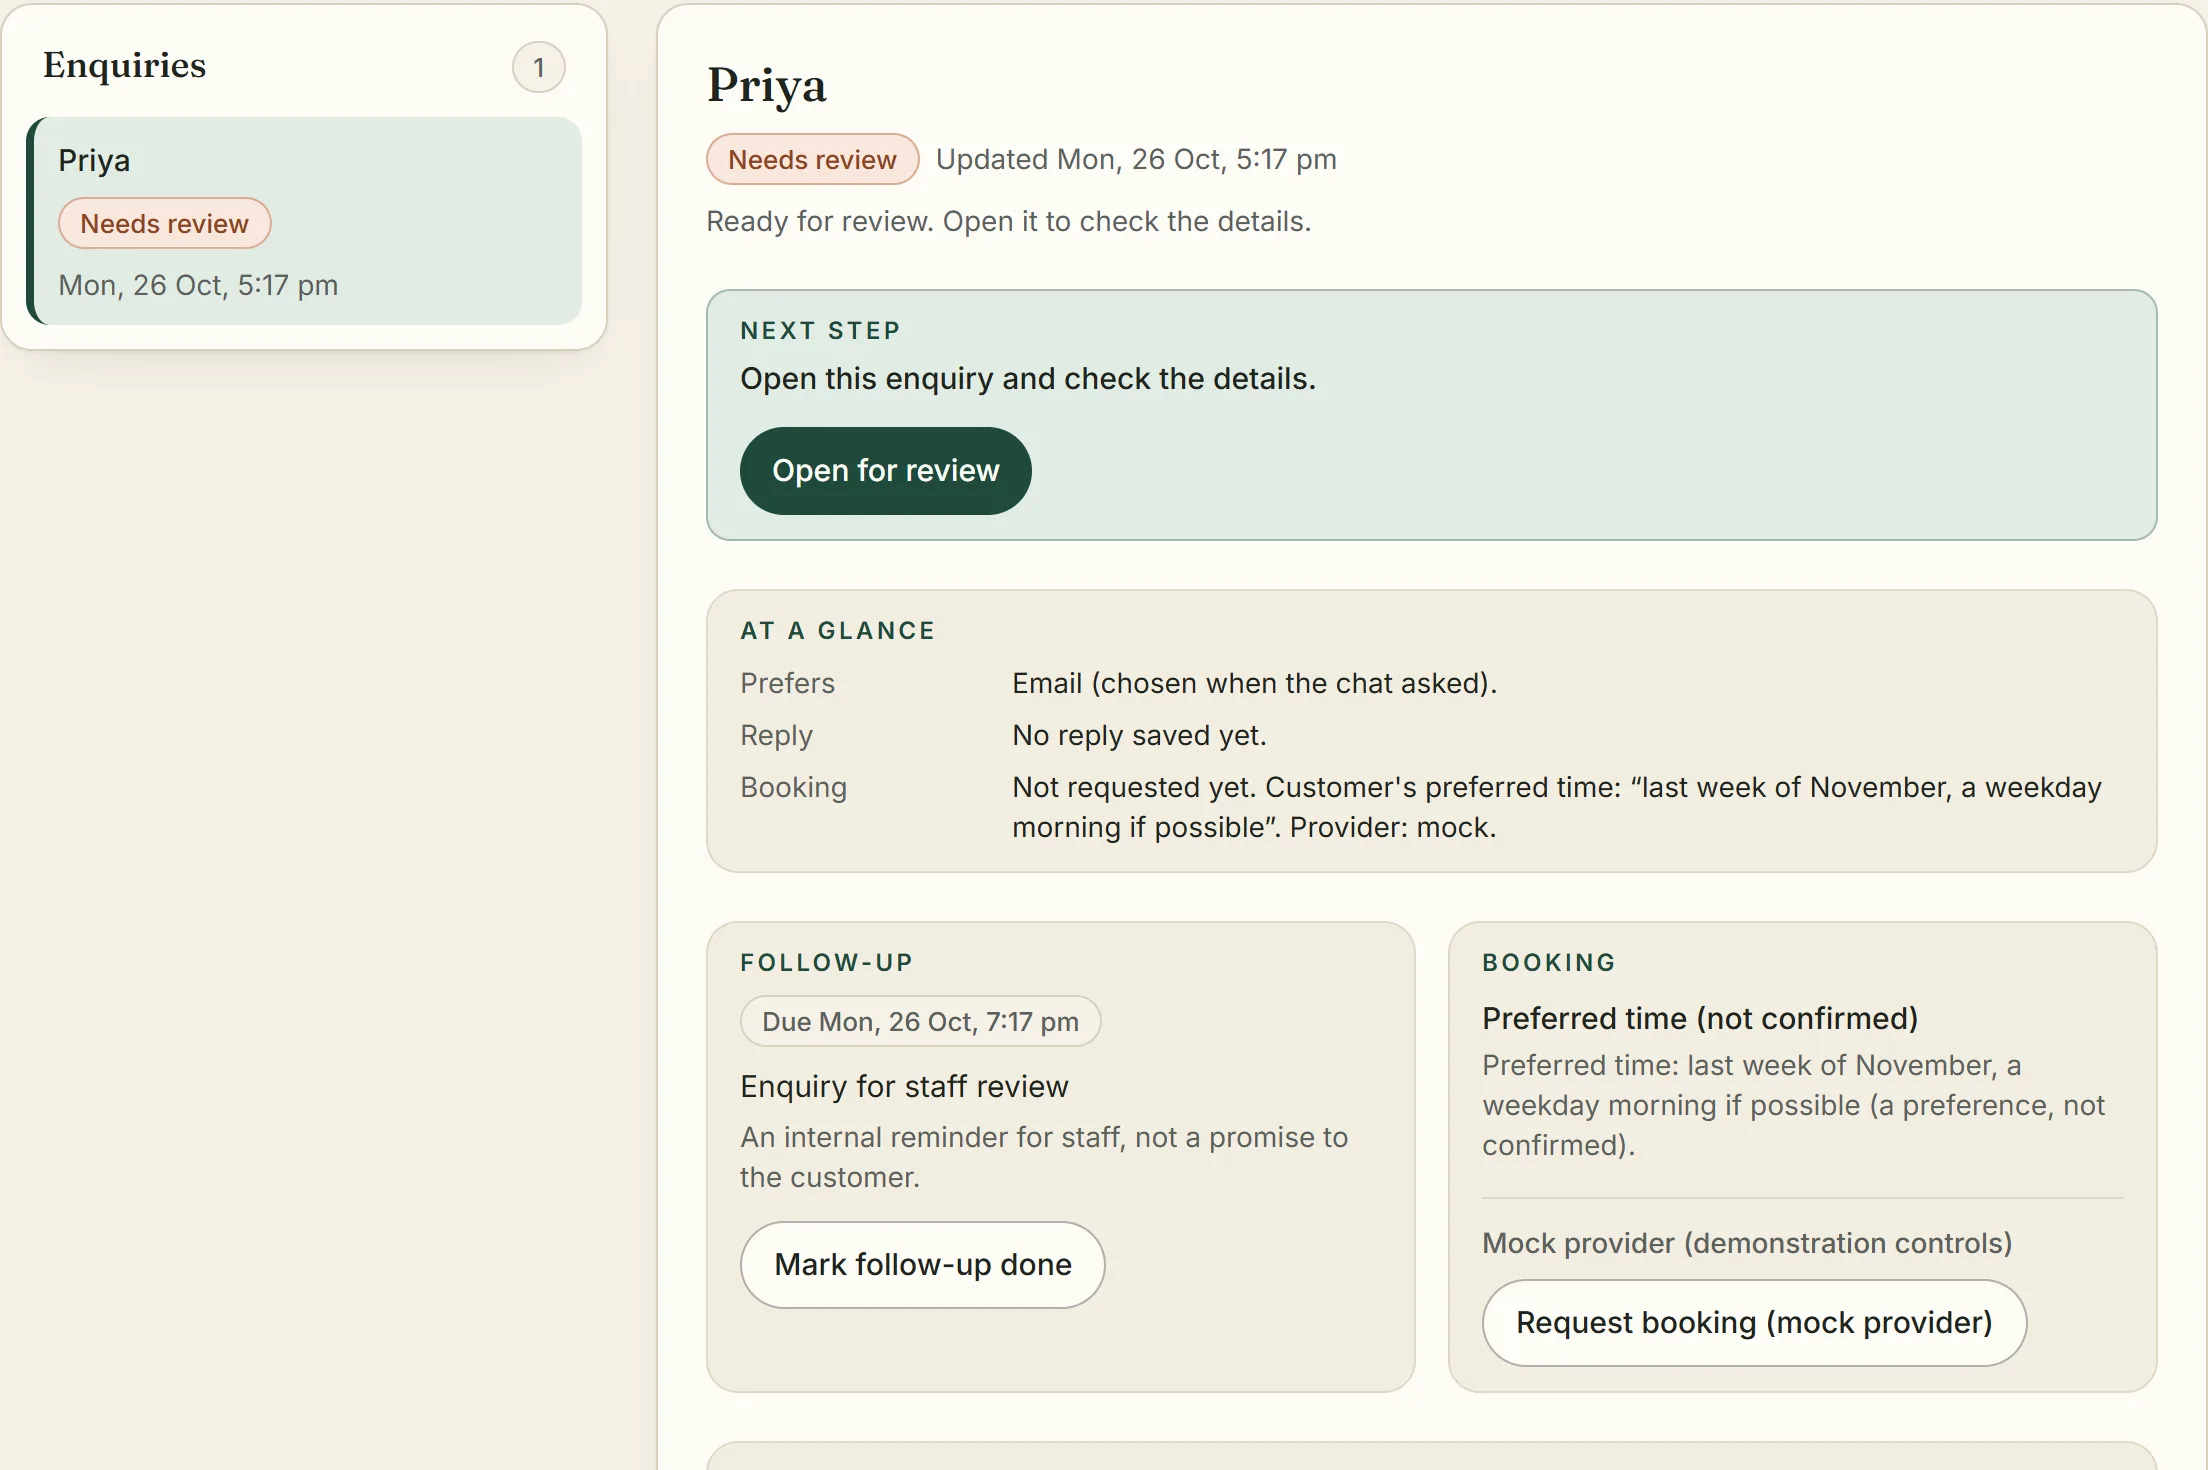
Task: Click the Priya heading in detail panel
Action: coord(767,86)
